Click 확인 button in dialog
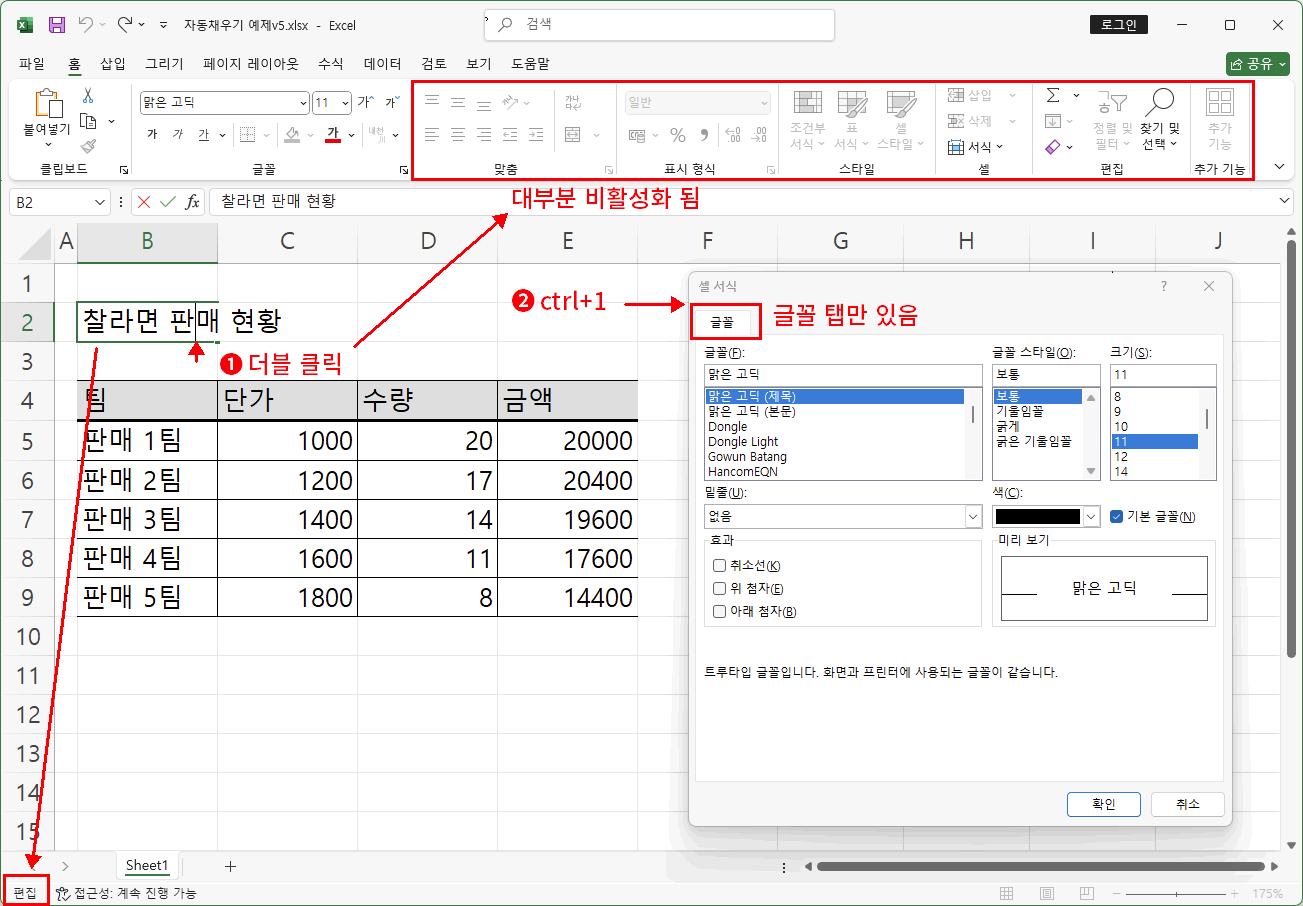The height and width of the screenshot is (906, 1303). 1104,804
